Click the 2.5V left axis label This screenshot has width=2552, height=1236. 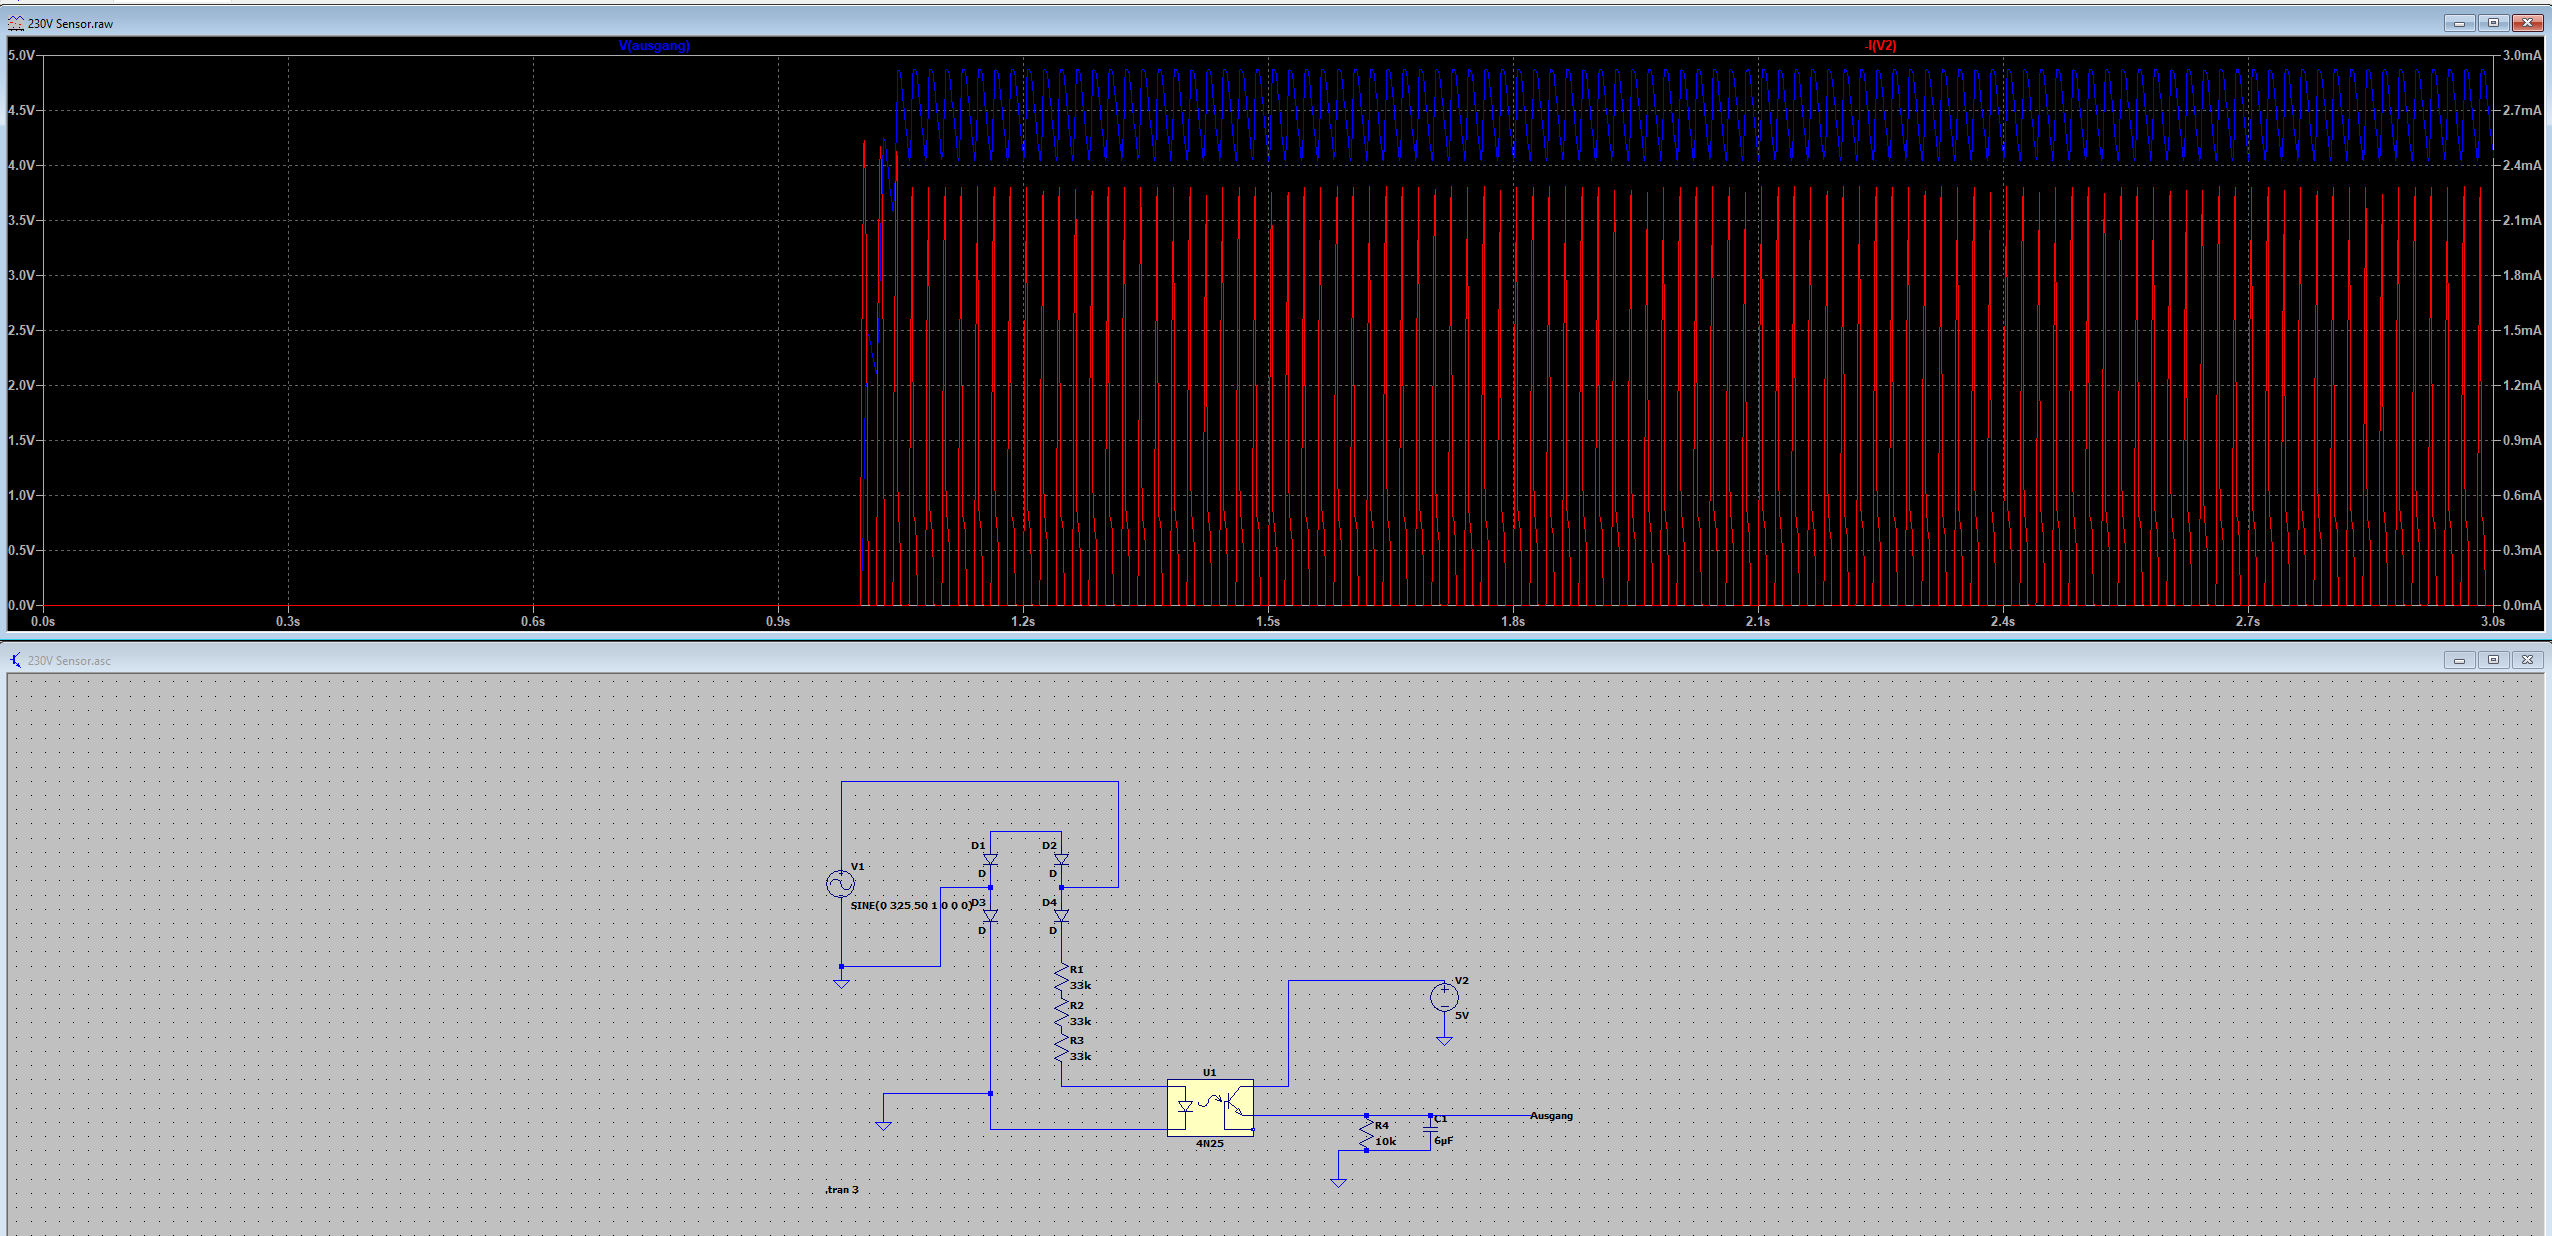pyautogui.click(x=21, y=330)
